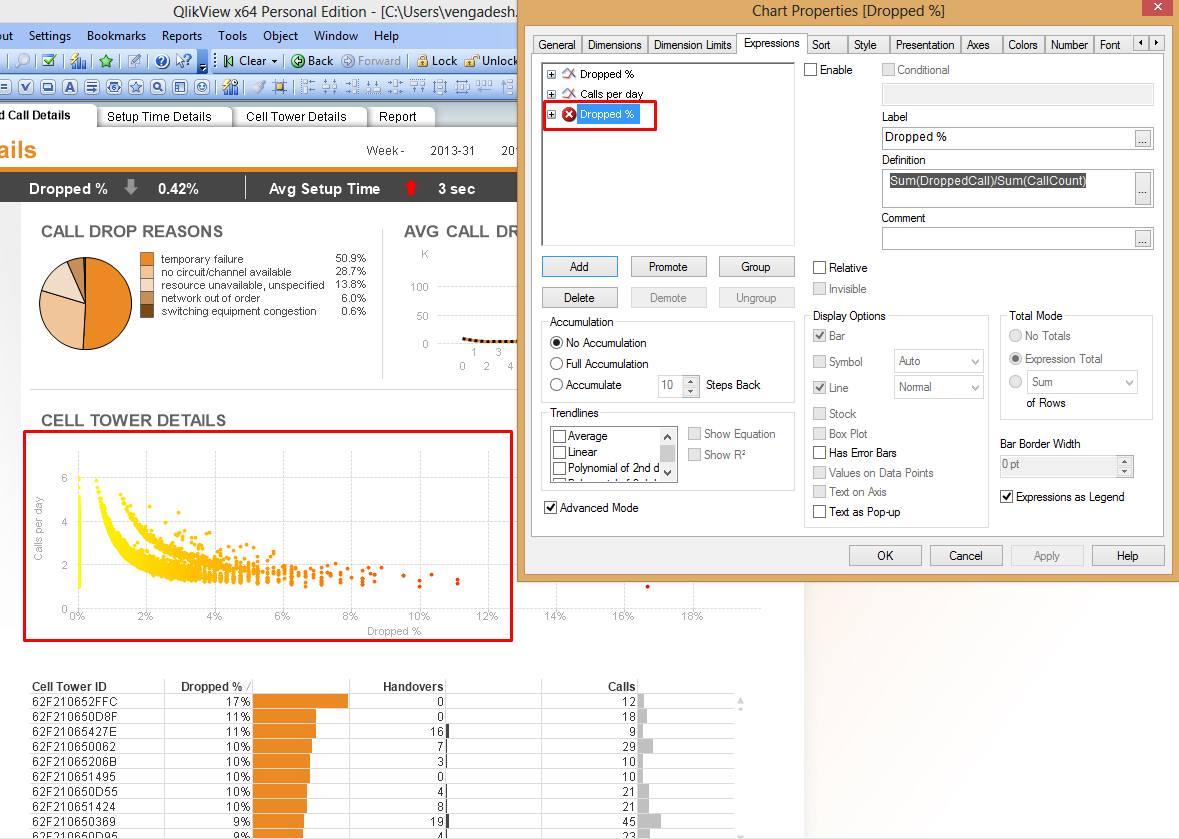Go Back with the green arrow icon
The width and height of the screenshot is (1179, 839).
click(298, 61)
